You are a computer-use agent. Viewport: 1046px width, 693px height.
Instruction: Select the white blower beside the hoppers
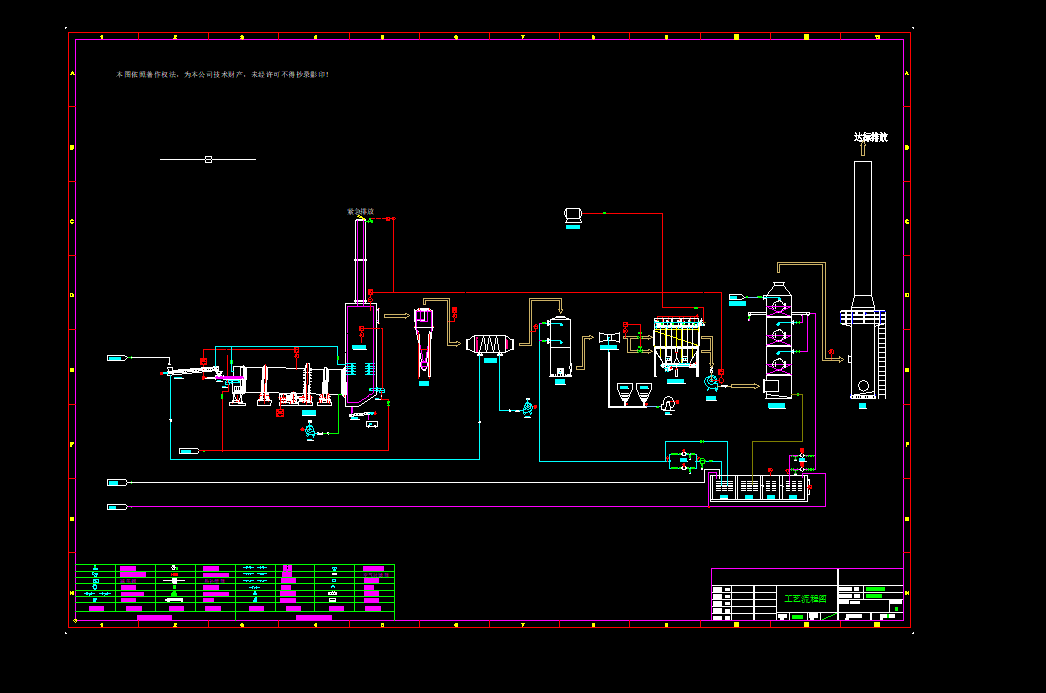(x=668, y=404)
